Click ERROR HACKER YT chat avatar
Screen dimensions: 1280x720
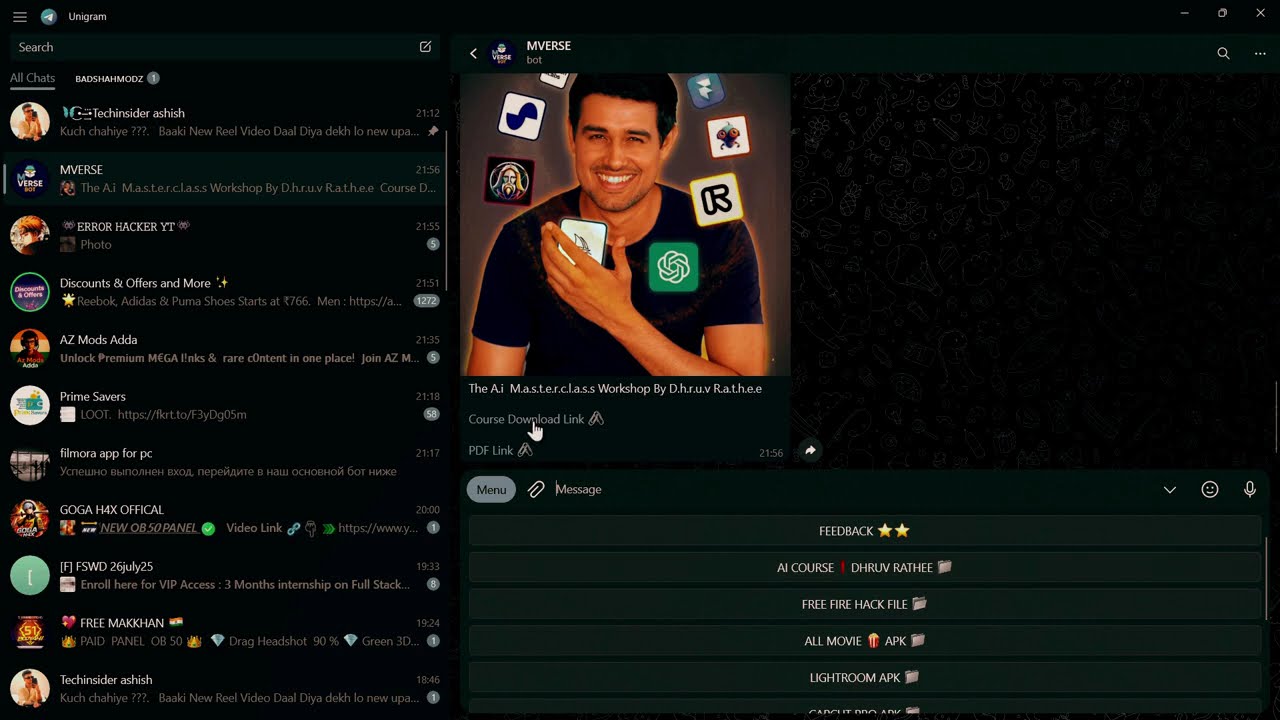(x=30, y=235)
